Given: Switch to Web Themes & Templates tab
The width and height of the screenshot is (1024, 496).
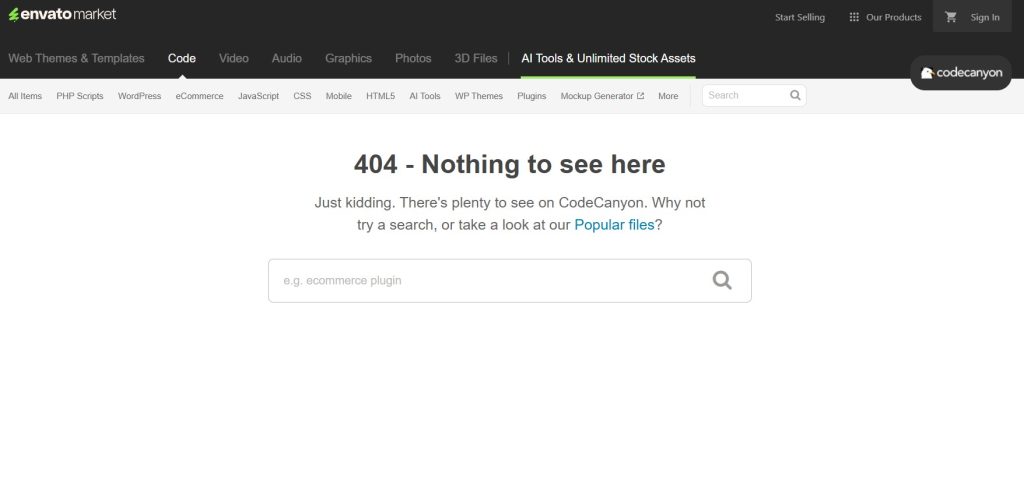Looking at the screenshot, I should pyautogui.click(x=76, y=58).
